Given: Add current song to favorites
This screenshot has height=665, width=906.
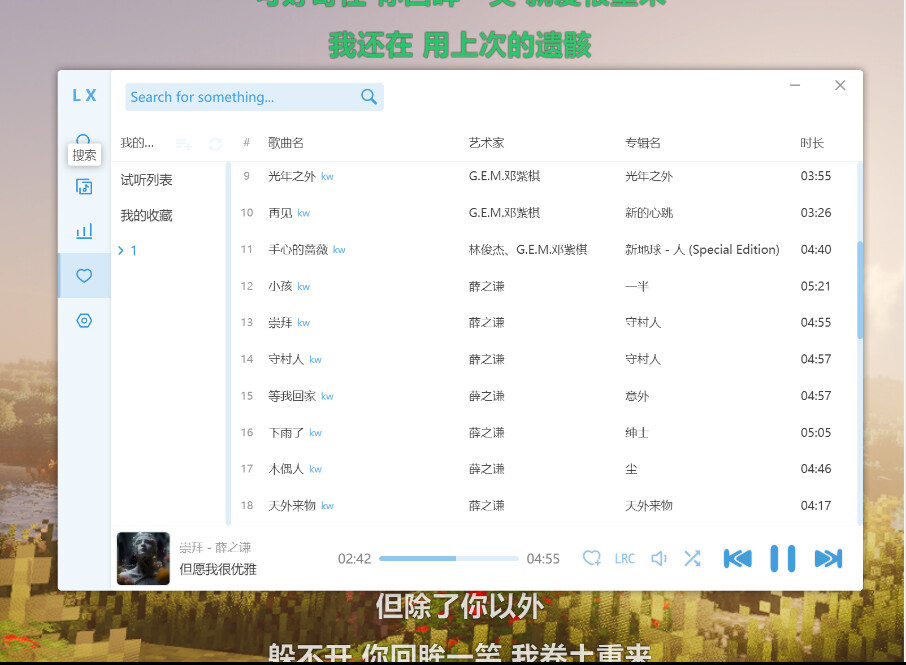Looking at the screenshot, I should [x=591, y=558].
